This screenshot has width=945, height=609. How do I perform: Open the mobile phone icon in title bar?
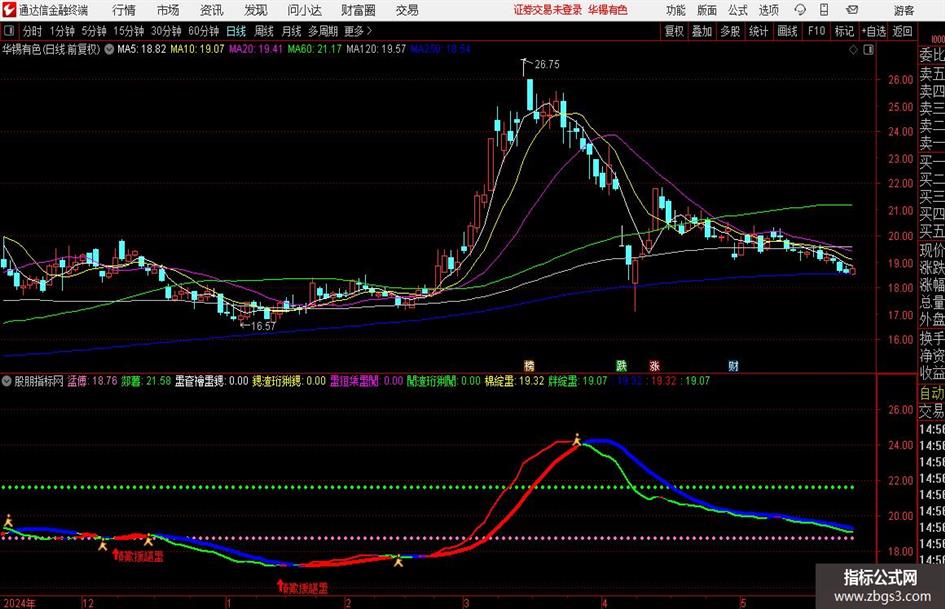click(824, 10)
